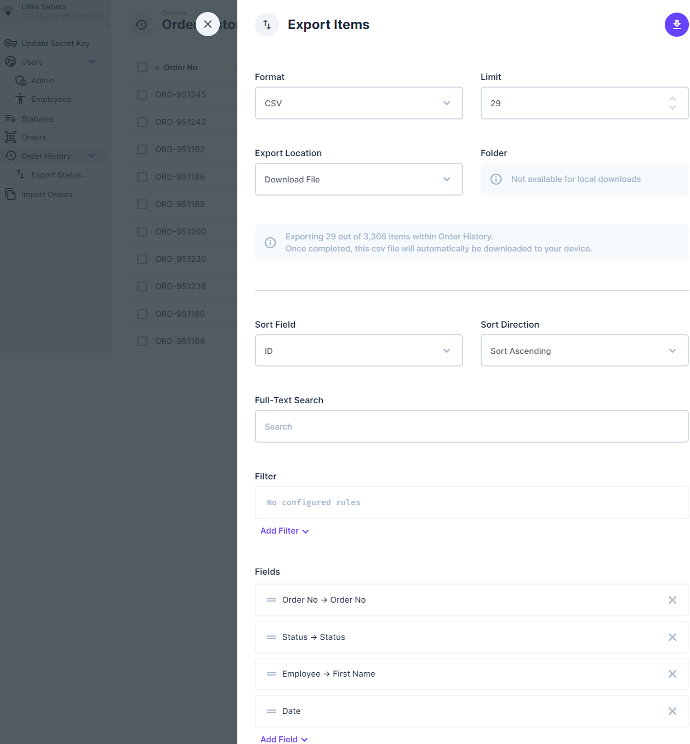Viewport: 690px width, 744px height.
Task: Open Statuses in the sidebar
Action: (x=37, y=119)
